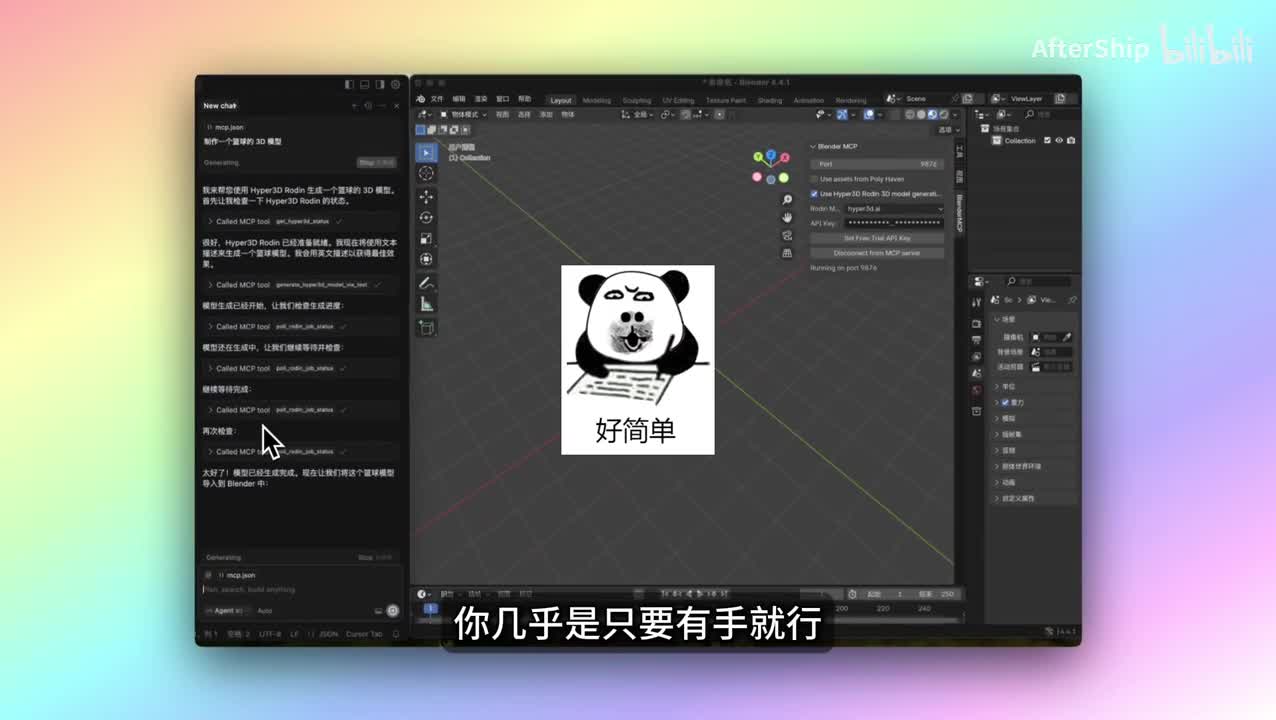This screenshot has width=1276, height=720.
Task: Toggle Collection visibility eye in outliner
Action: pos(1058,141)
